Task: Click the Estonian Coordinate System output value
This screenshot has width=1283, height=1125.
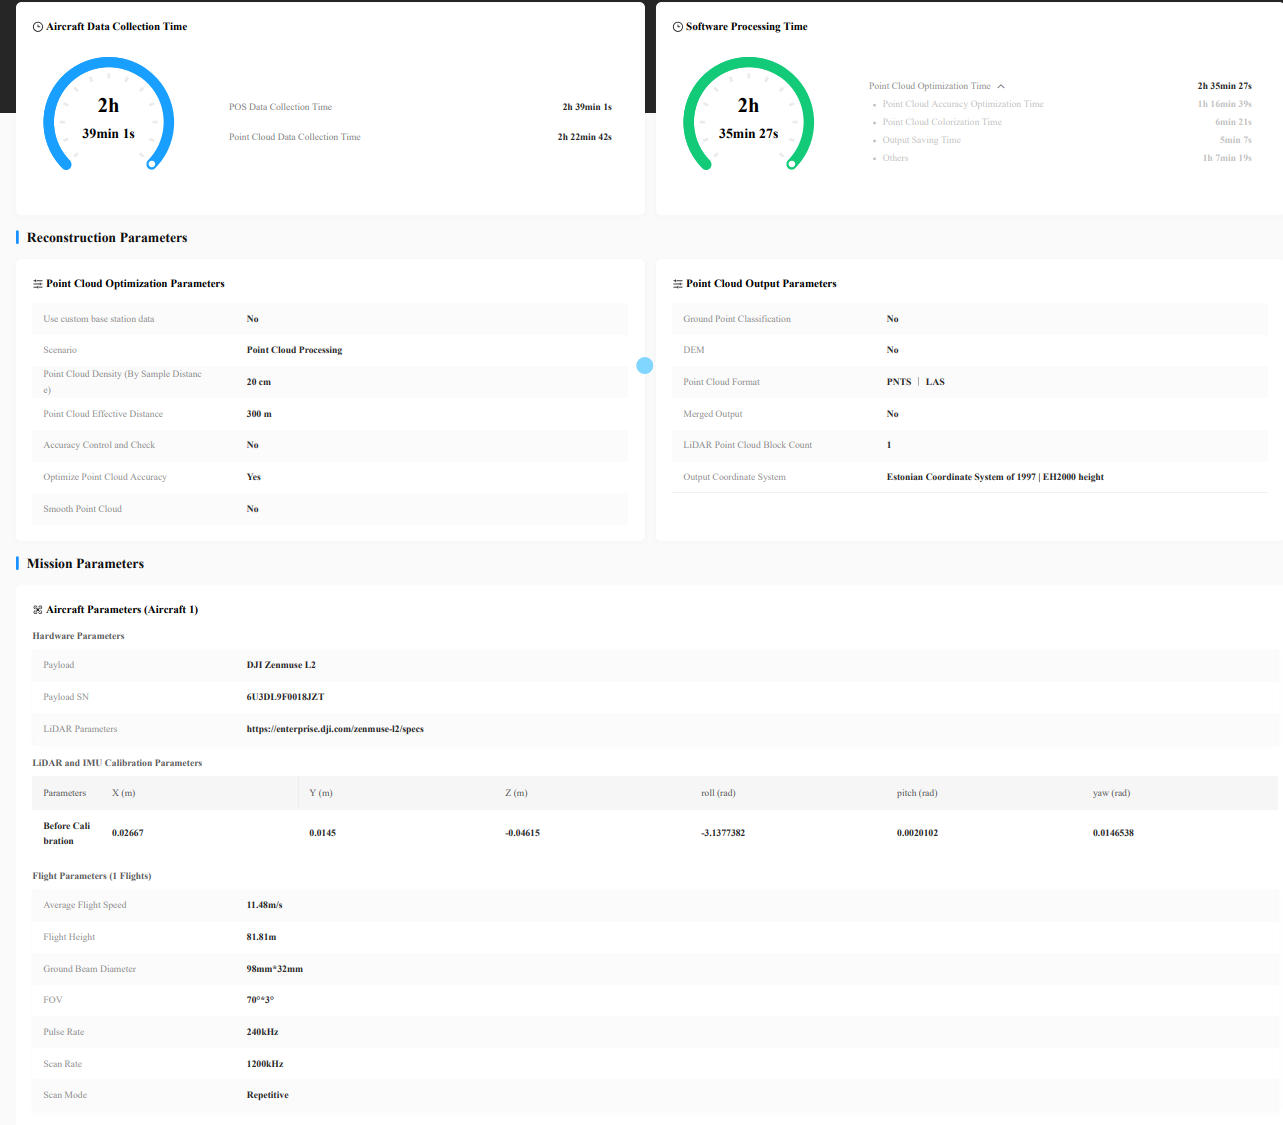Action: point(994,477)
